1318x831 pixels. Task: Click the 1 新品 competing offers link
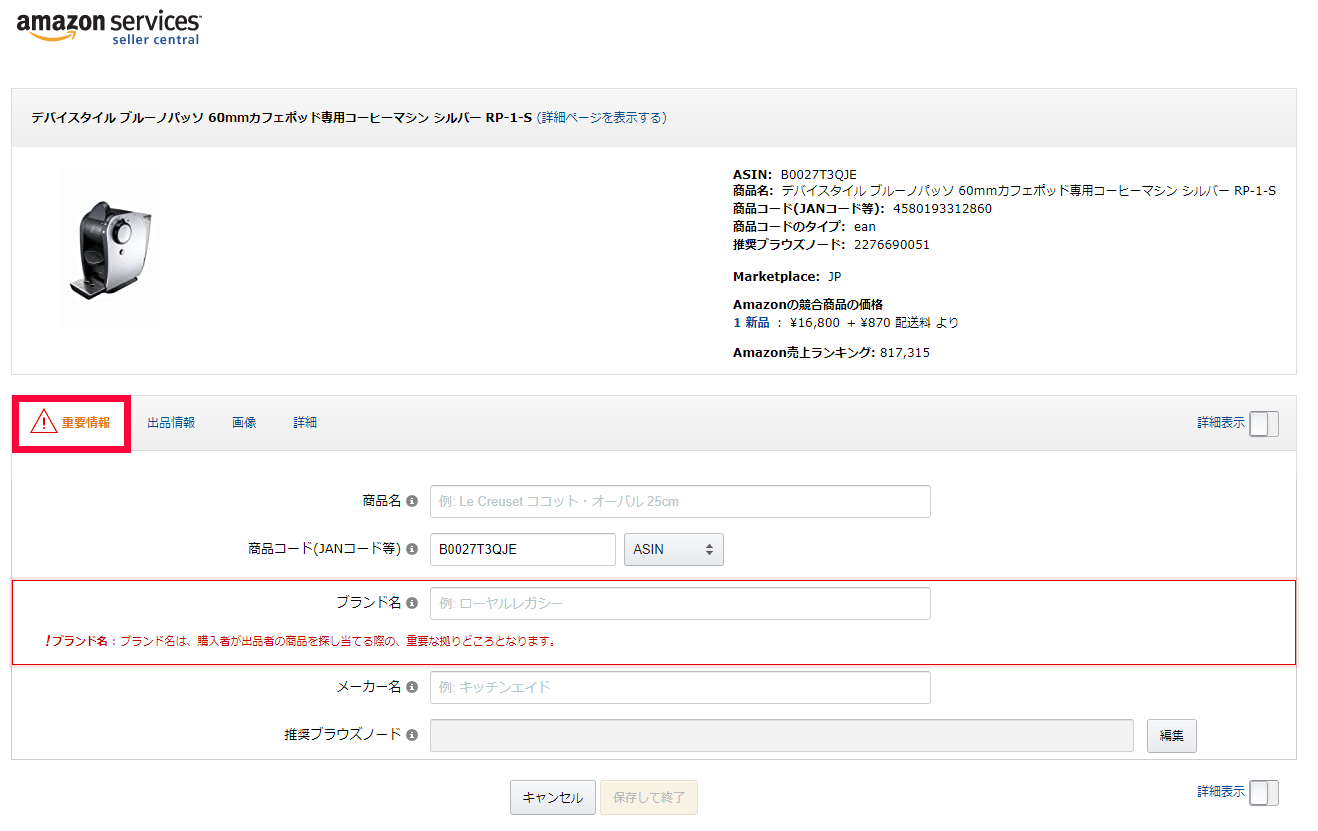(751, 322)
